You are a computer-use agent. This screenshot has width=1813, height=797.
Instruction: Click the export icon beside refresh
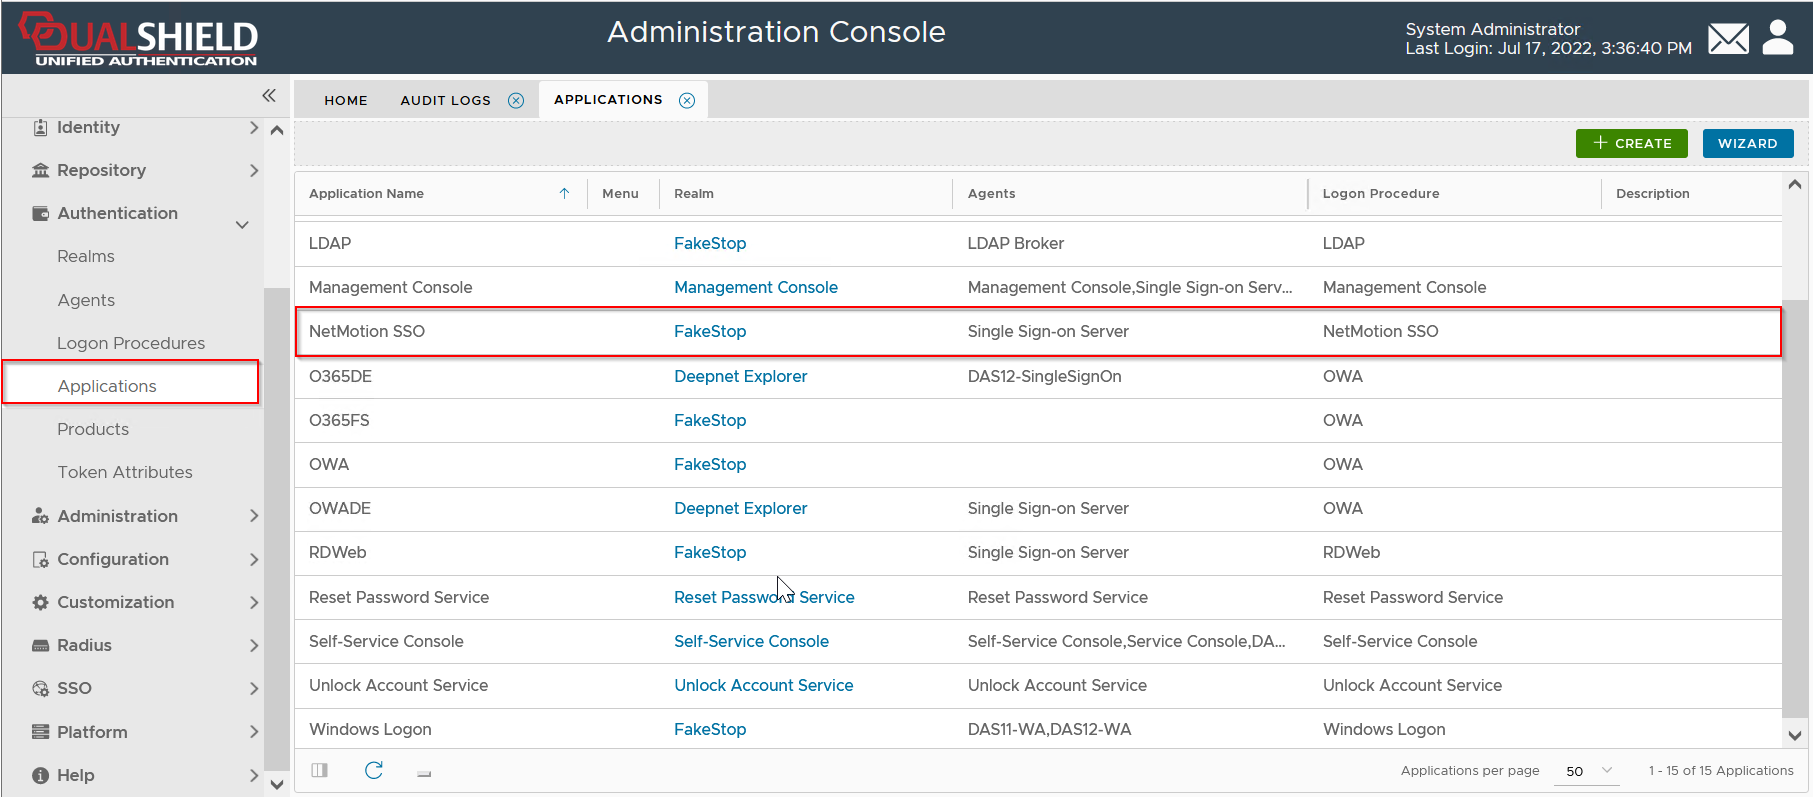[x=424, y=772]
